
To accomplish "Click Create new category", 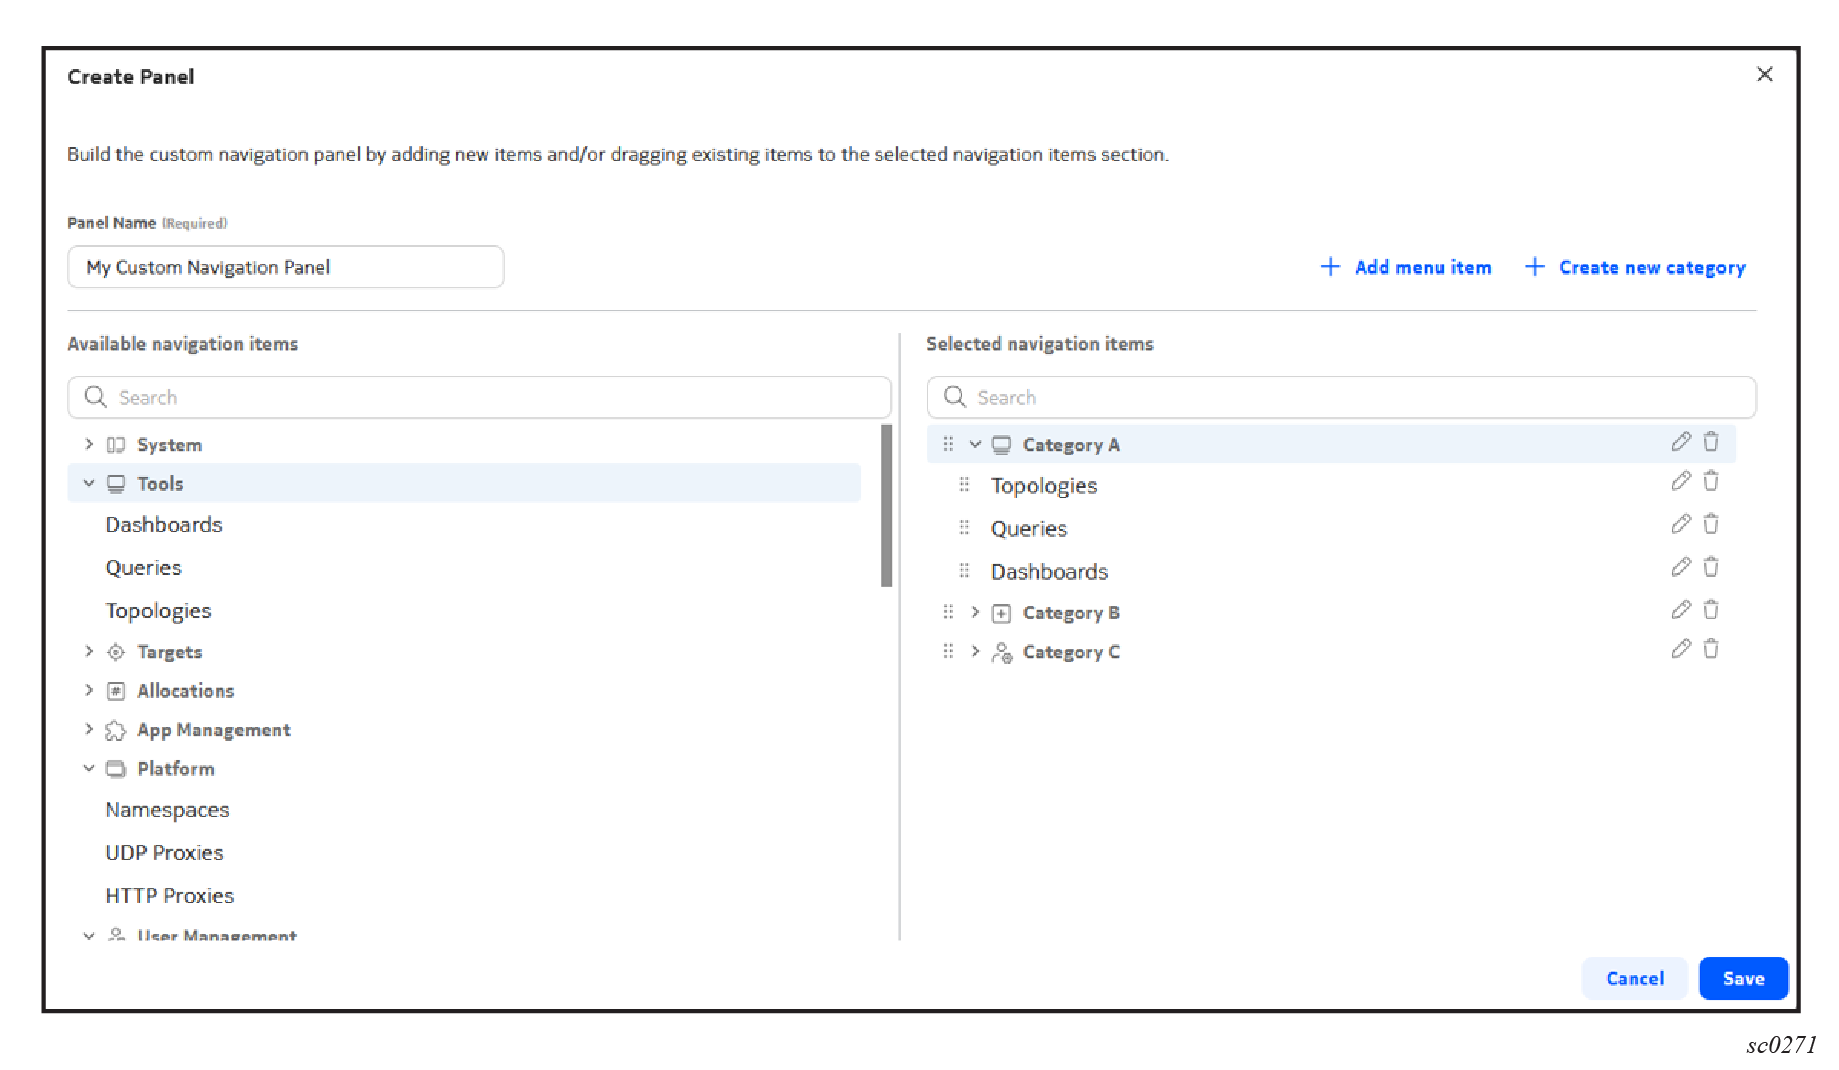I will tap(1635, 267).
